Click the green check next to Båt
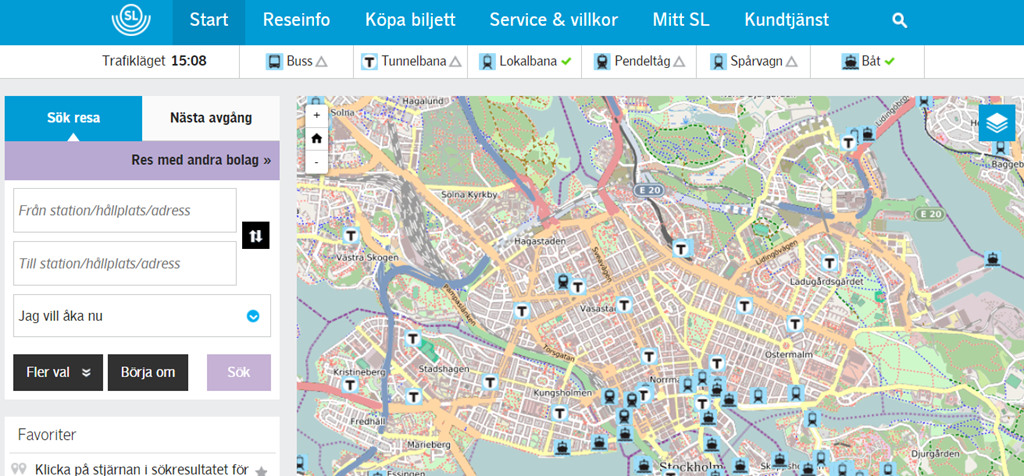 [889, 62]
